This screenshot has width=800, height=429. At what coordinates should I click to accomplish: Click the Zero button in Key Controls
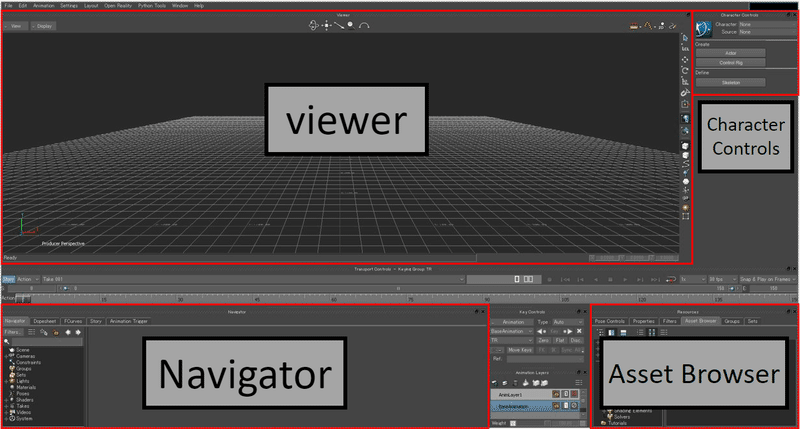click(543, 340)
